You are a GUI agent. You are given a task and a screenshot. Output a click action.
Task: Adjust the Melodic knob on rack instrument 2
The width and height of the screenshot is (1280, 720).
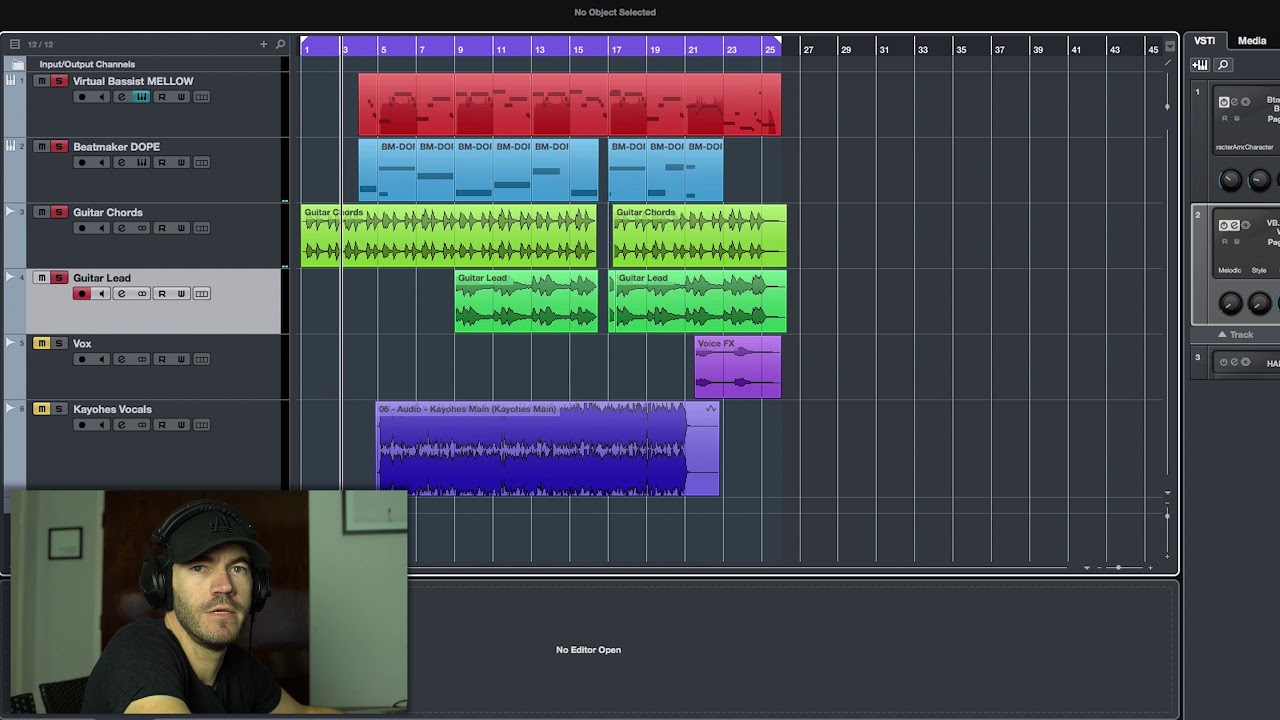pos(1230,302)
